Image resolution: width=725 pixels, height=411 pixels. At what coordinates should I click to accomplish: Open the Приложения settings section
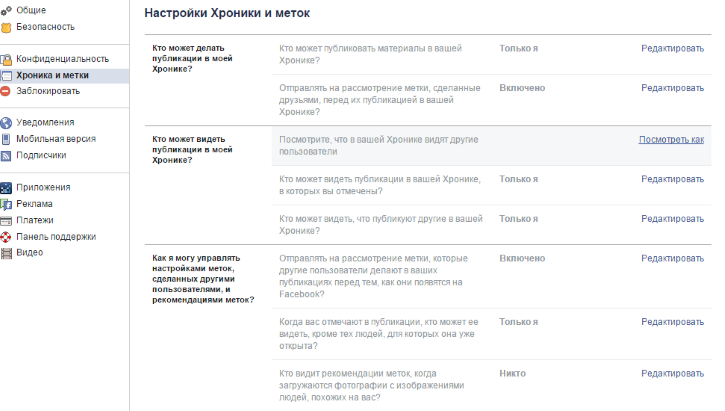tap(43, 187)
